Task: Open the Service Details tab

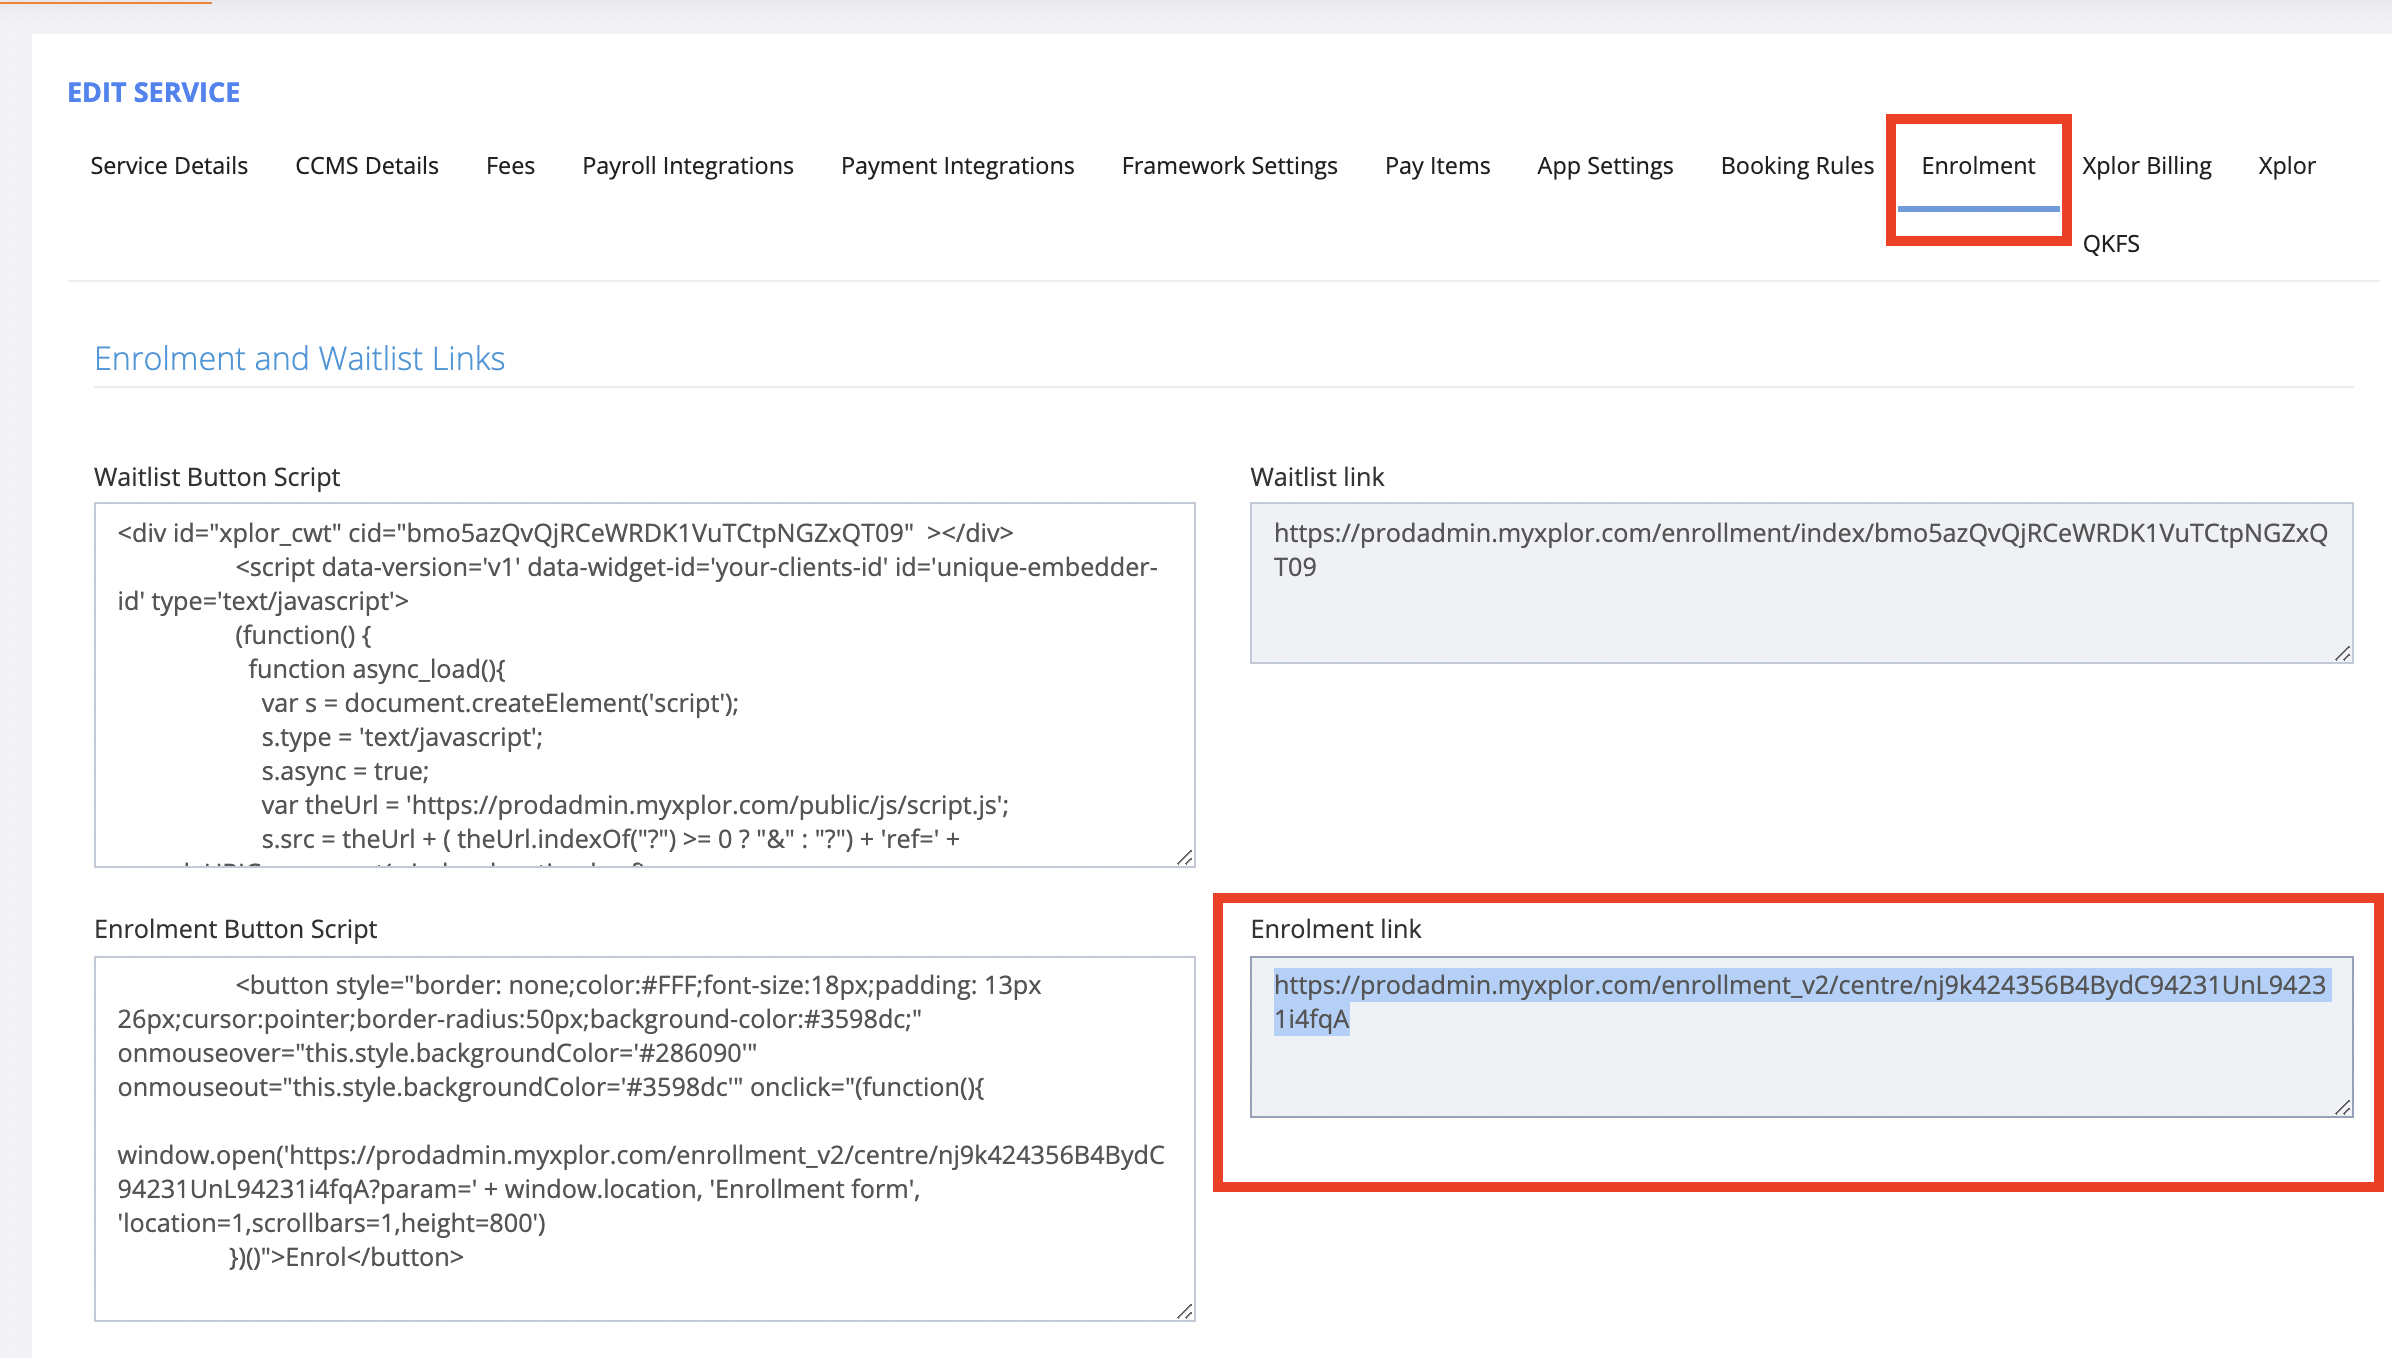Action: coord(169,165)
